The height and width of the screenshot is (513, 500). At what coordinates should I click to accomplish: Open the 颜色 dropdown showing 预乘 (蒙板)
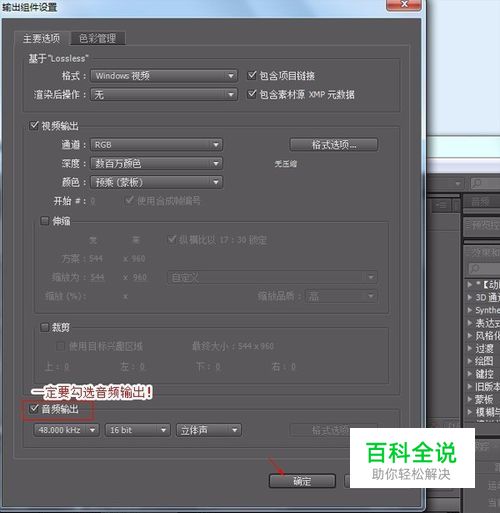156,182
